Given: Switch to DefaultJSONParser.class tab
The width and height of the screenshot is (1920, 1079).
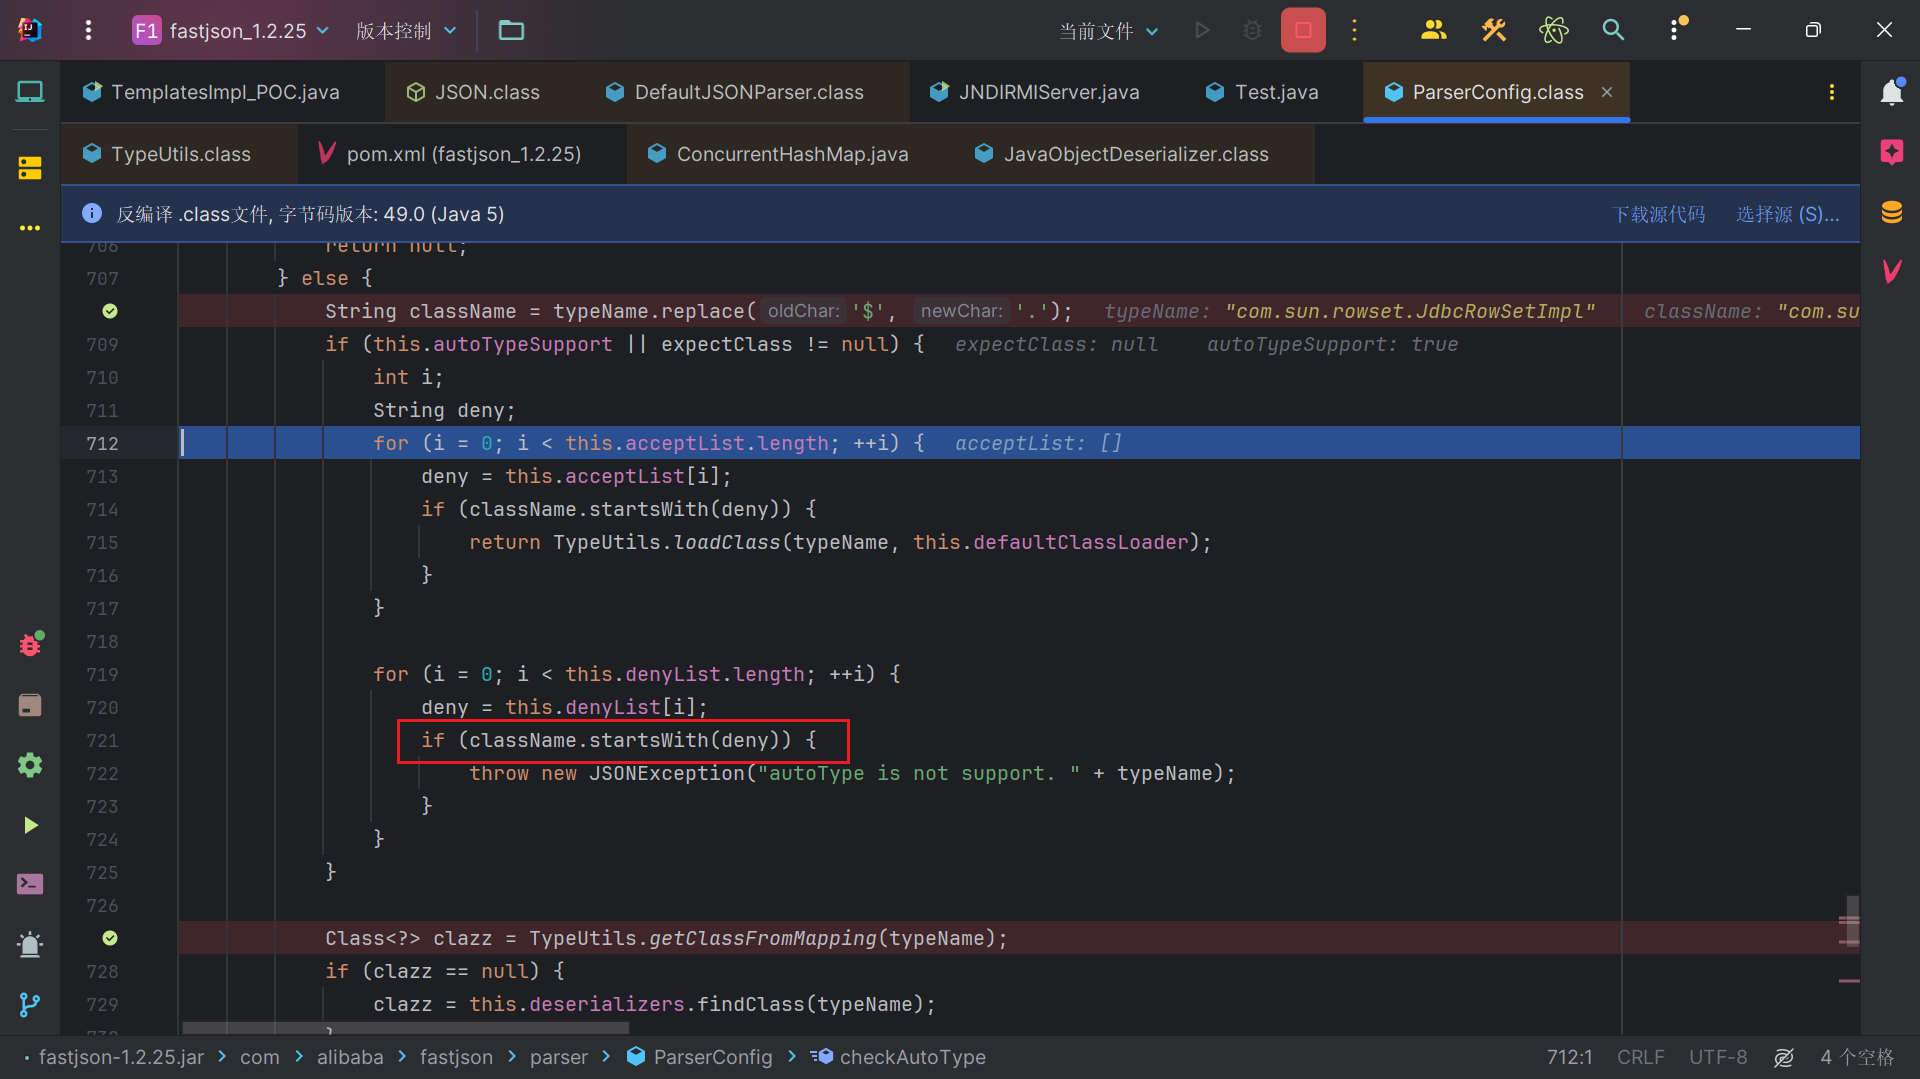Looking at the screenshot, I should (x=735, y=92).
